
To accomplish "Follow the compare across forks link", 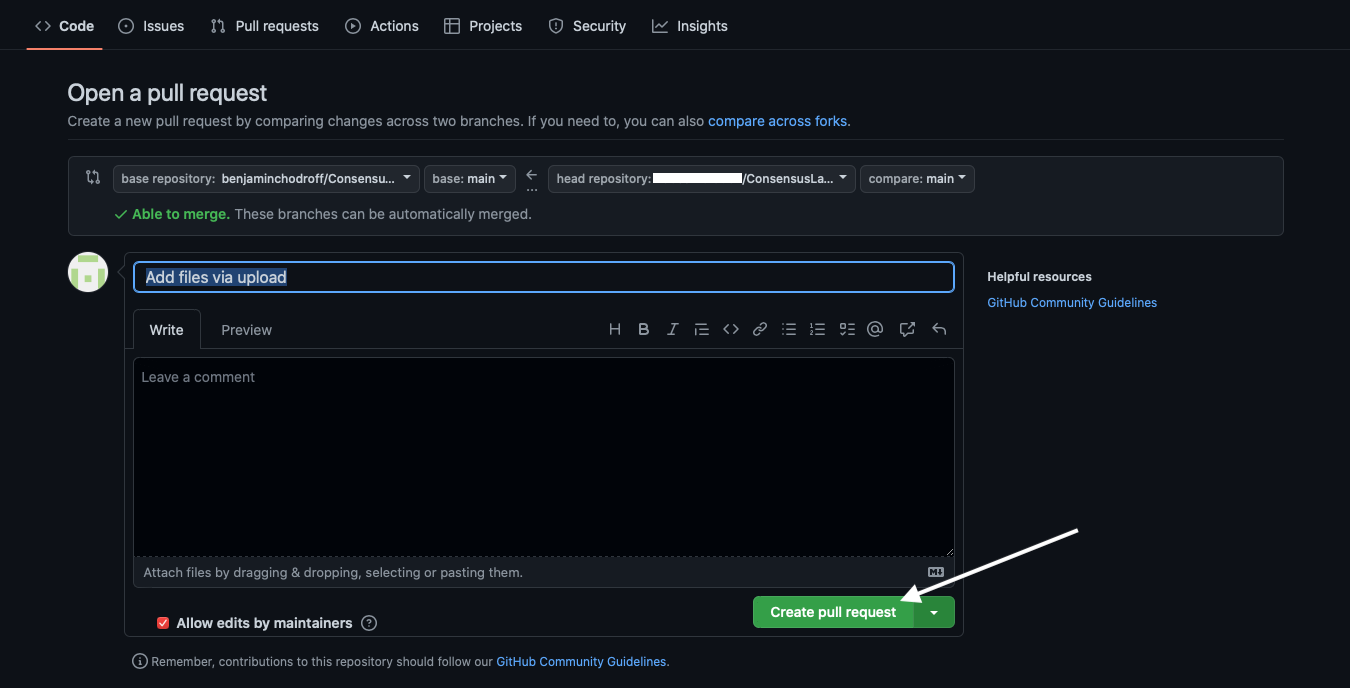I will [778, 121].
